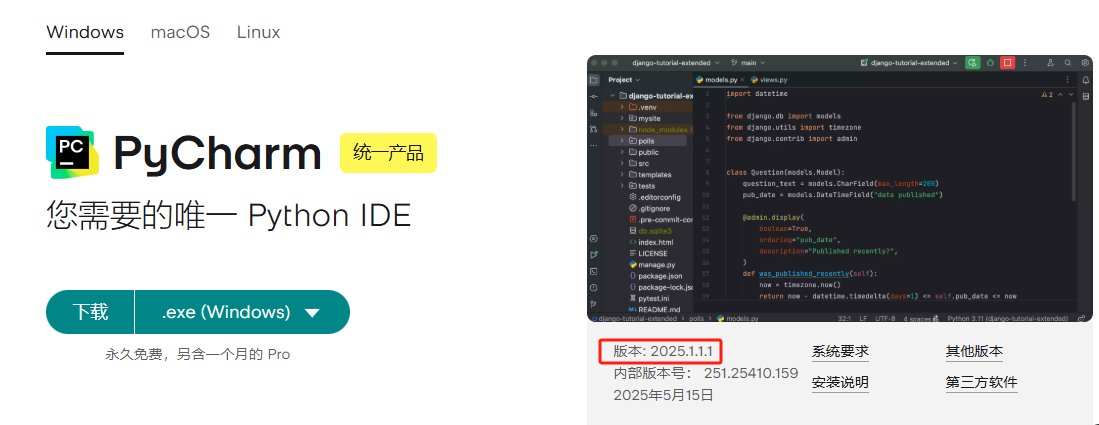The image size is (1099, 425).
Task: Click the Pull Requests icon in IDE sidebar
Action: [x=594, y=129]
